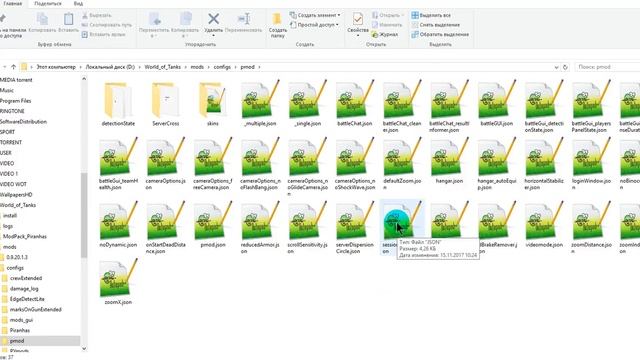Click navigation pane scroll-up arrow

pos(84,79)
